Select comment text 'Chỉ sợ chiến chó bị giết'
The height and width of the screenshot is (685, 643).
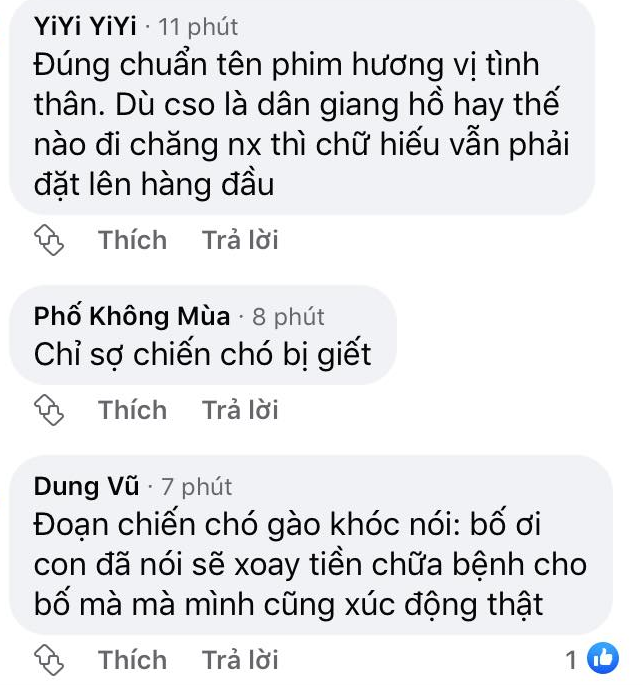(x=203, y=354)
